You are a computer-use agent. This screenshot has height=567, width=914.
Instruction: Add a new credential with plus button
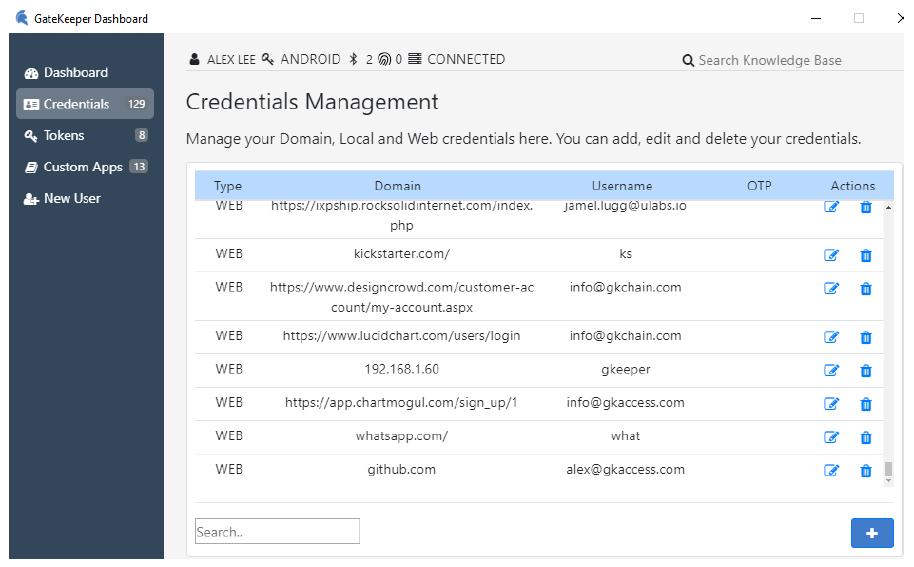[871, 533]
